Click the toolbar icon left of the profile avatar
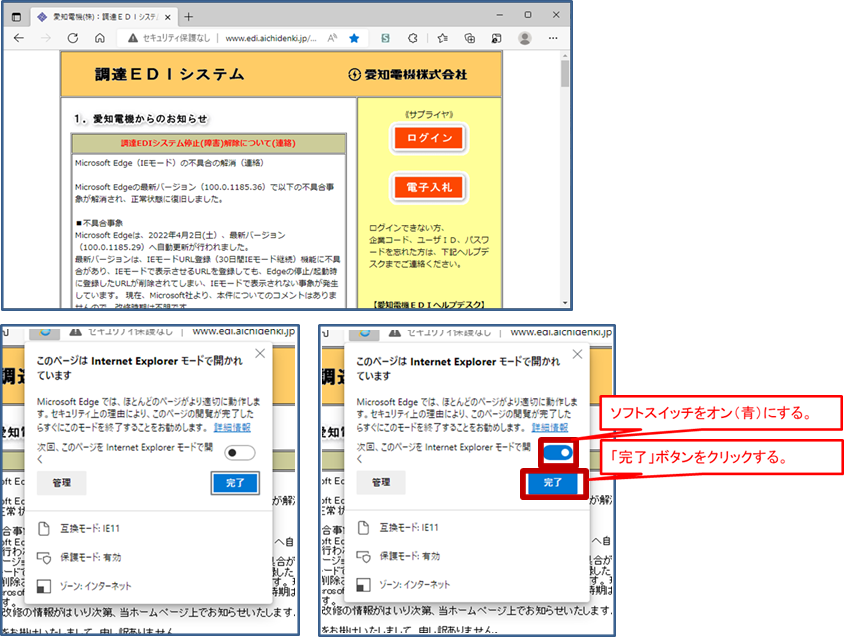 click(x=496, y=38)
